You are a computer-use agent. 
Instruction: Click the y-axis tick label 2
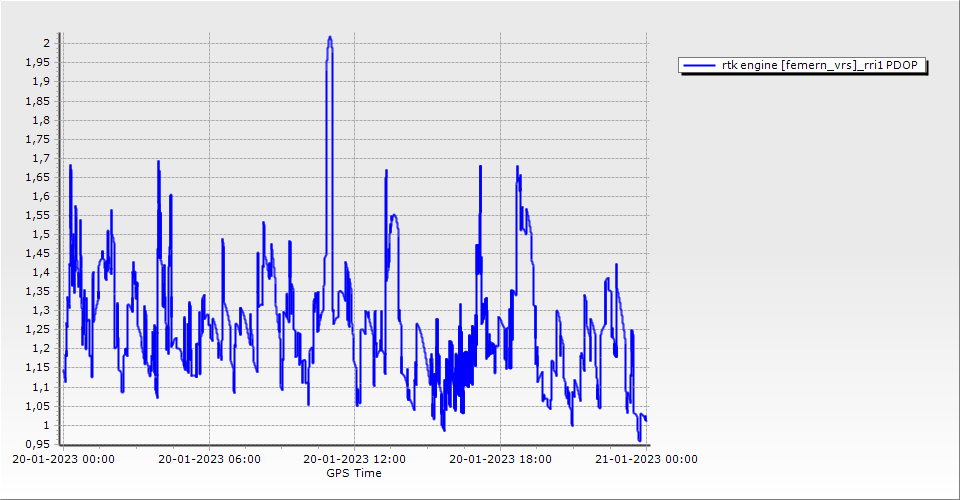pyautogui.click(x=45, y=43)
